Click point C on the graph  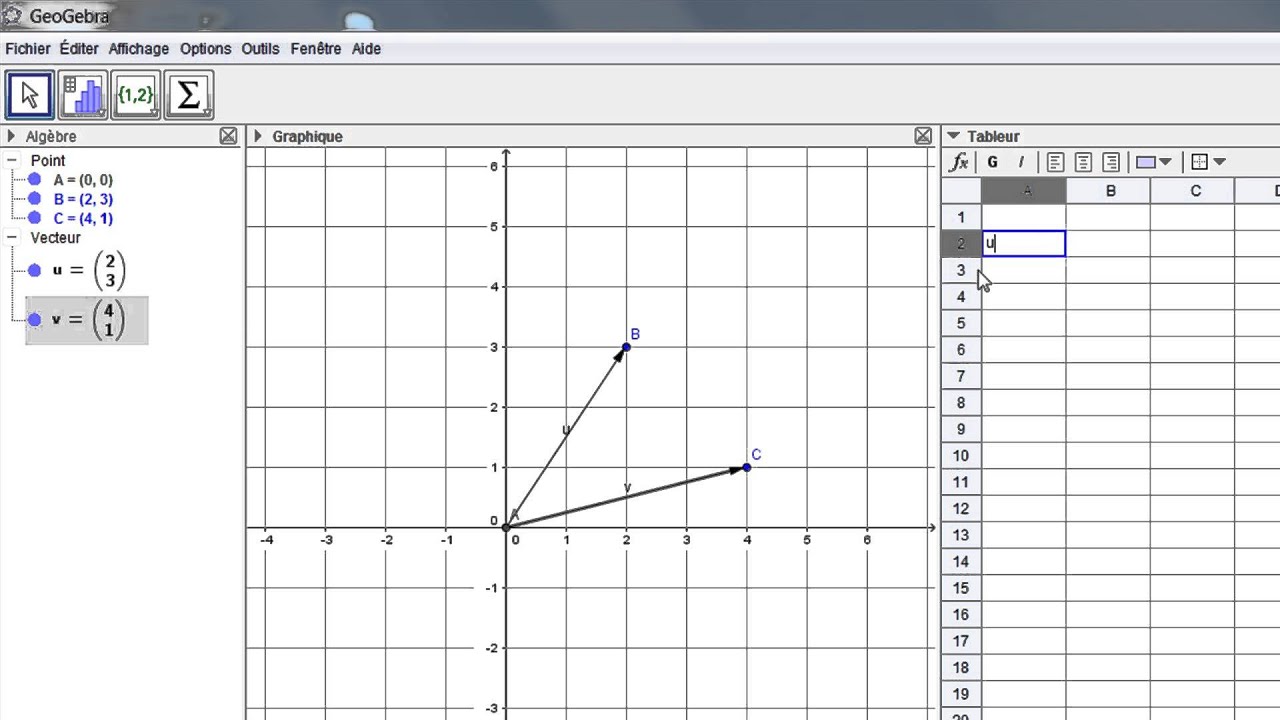click(x=747, y=467)
